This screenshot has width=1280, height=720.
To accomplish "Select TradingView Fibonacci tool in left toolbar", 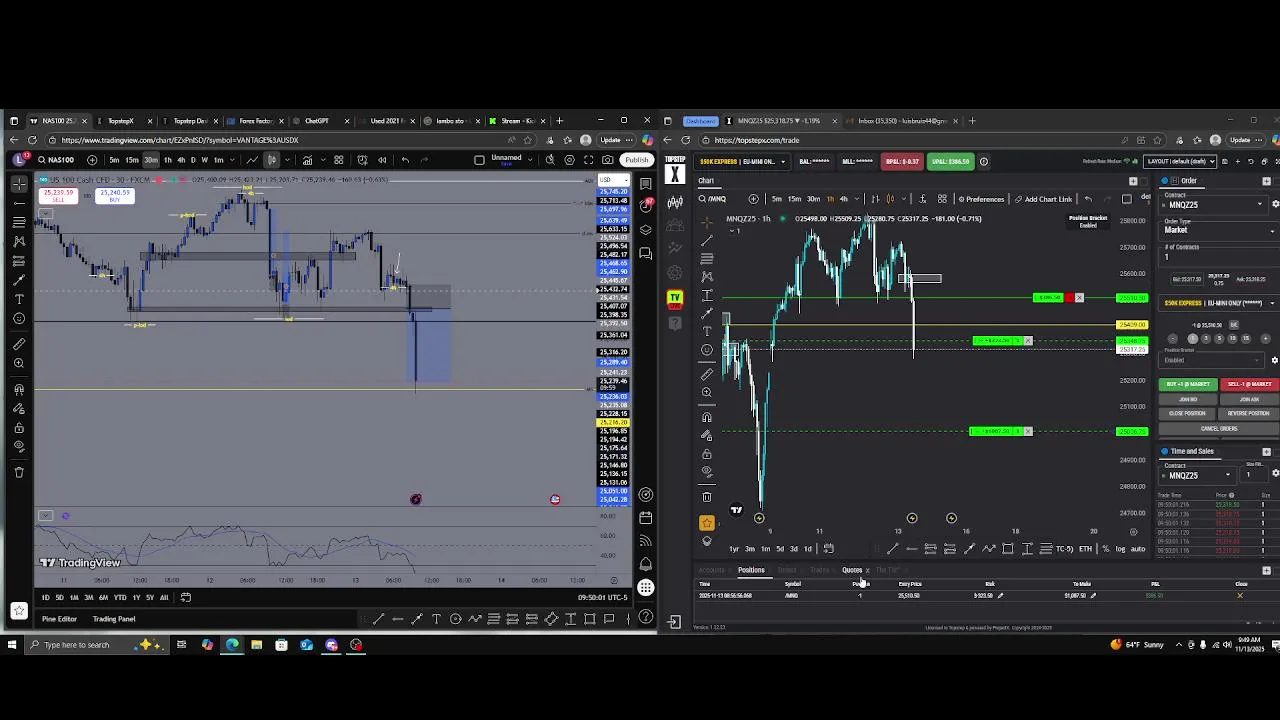I will (x=19, y=223).
